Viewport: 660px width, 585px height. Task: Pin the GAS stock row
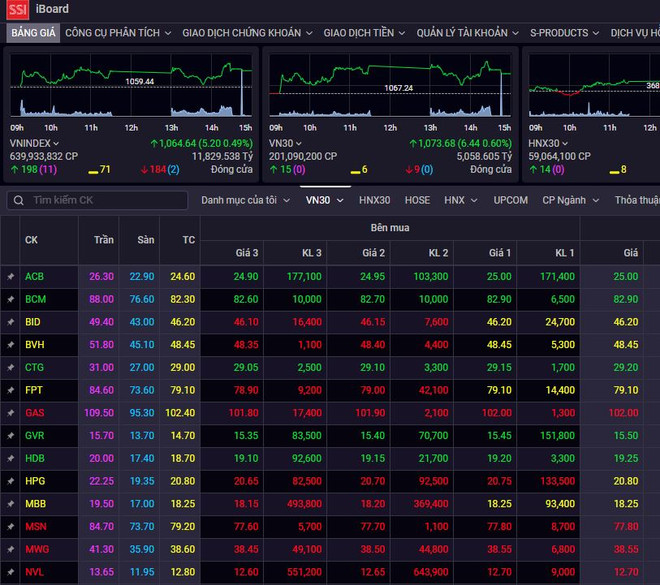pos(10,413)
